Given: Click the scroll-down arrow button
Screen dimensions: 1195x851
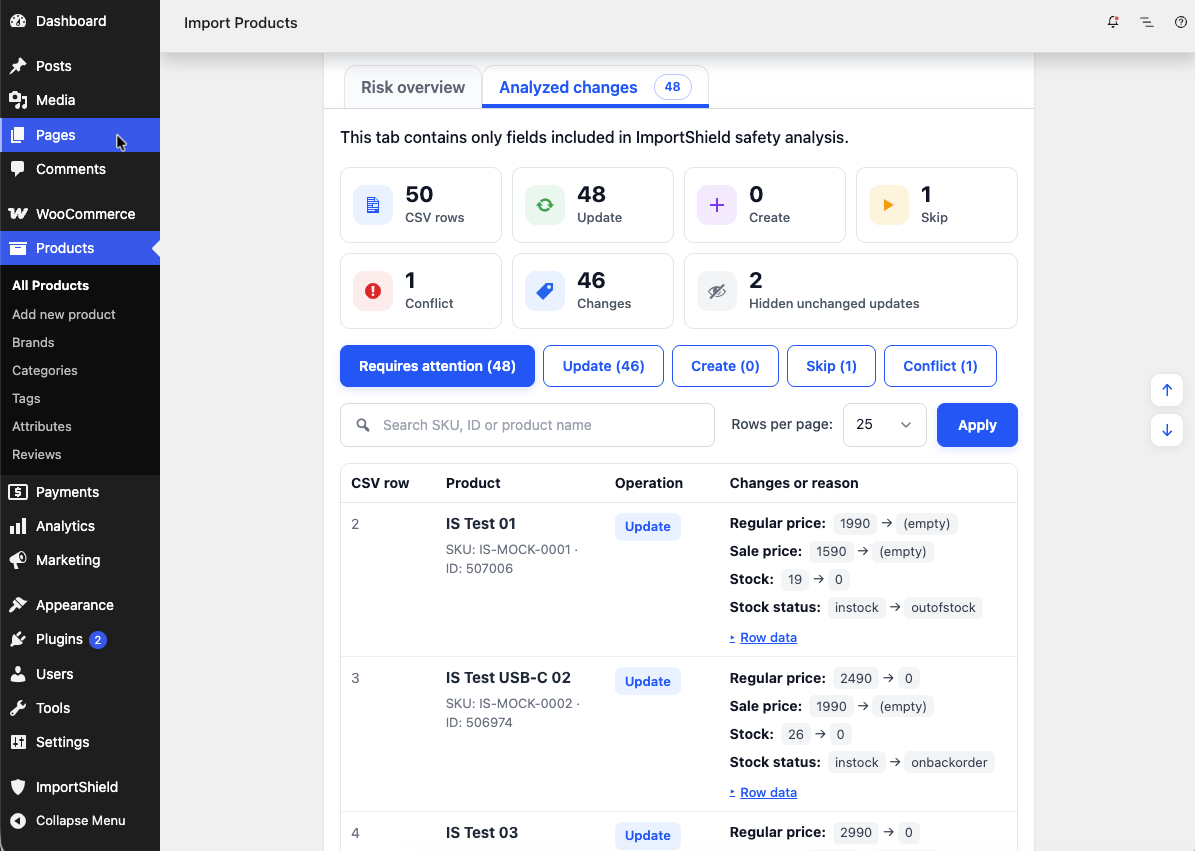Looking at the screenshot, I should [x=1167, y=430].
